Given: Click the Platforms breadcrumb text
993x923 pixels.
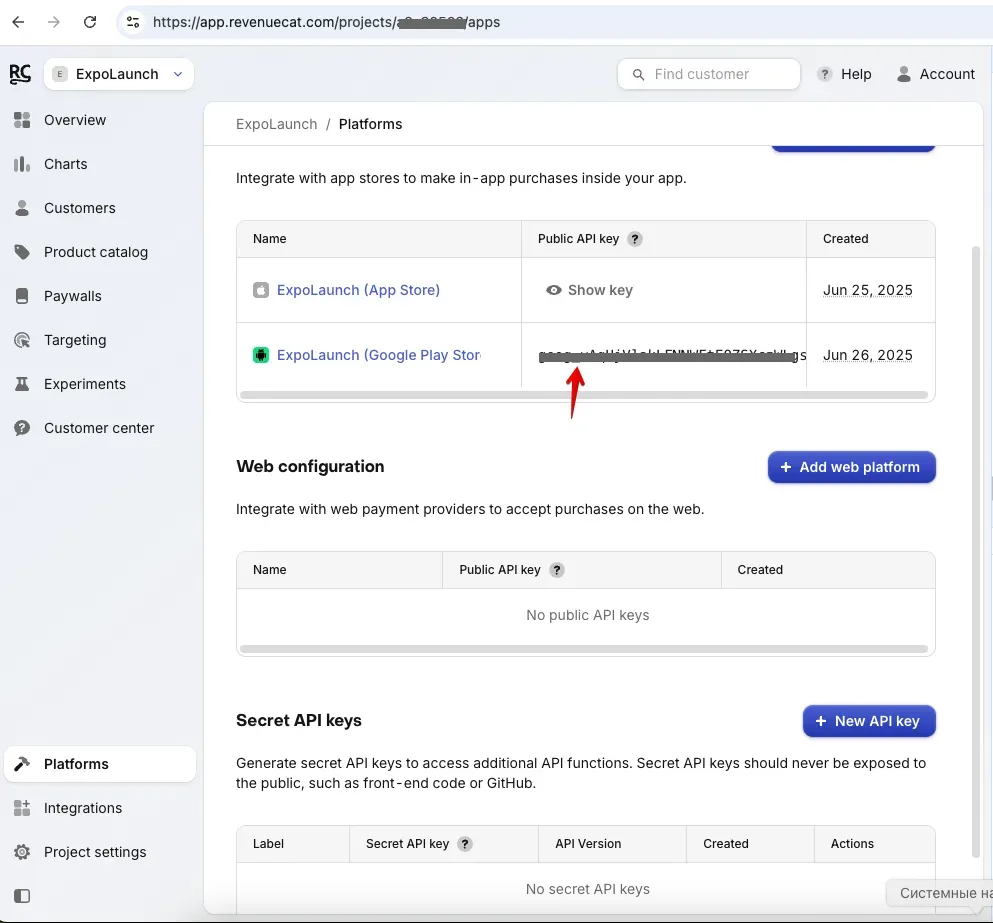Looking at the screenshot, I should click(370, 124).
